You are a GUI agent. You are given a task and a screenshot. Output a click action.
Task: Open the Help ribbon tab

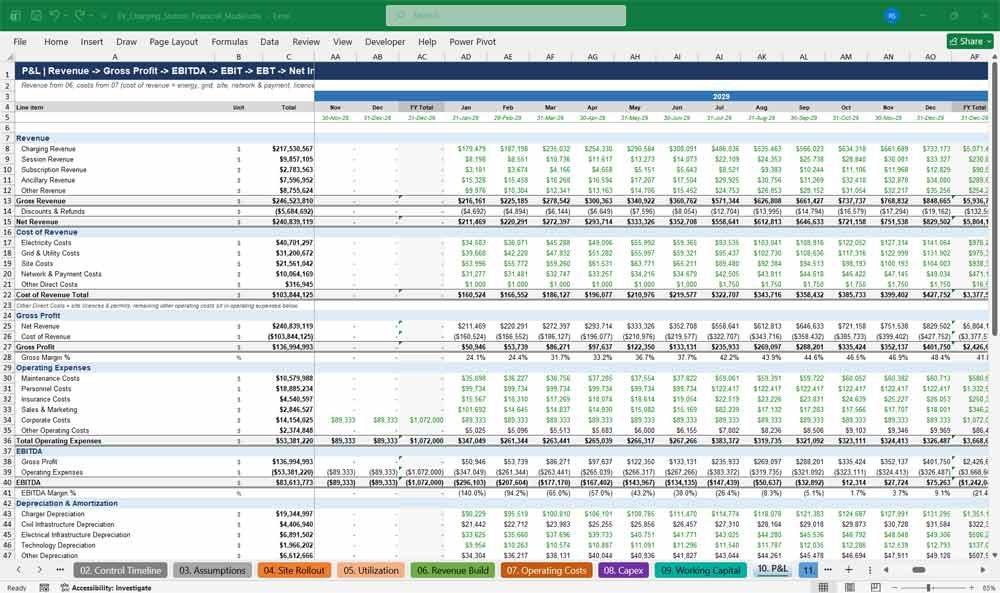tap(427, 41)
